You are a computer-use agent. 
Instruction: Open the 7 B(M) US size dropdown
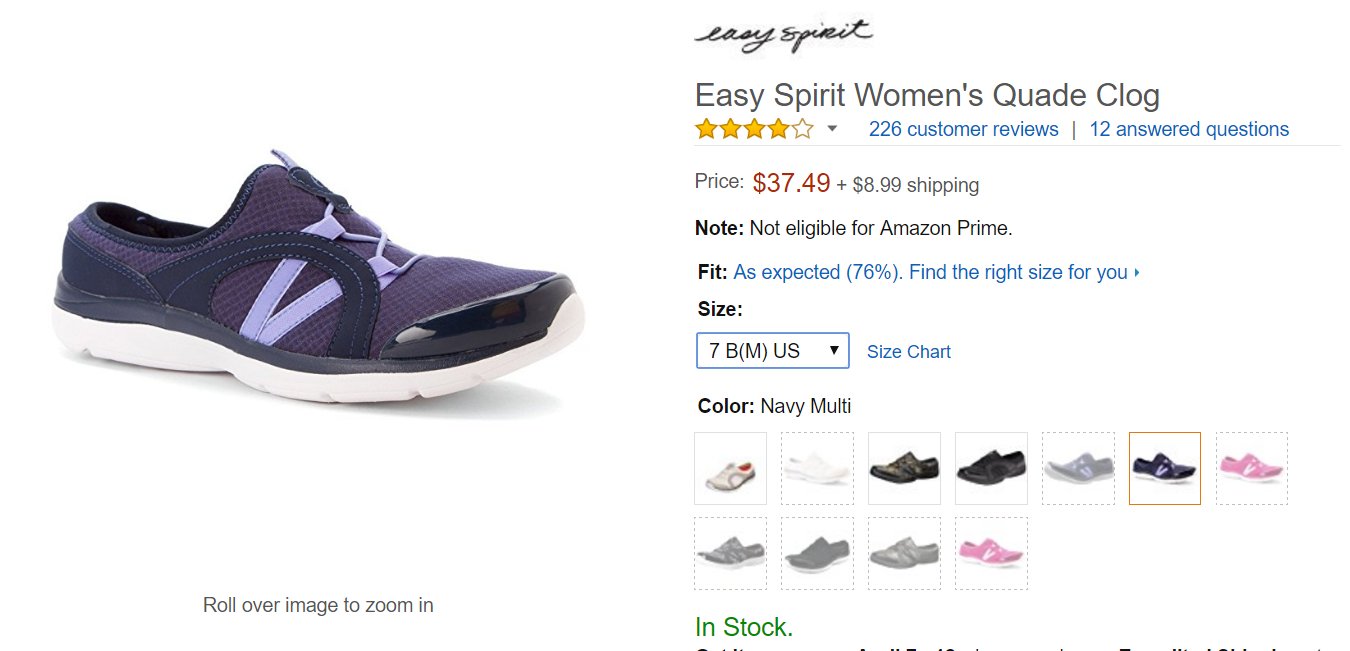coord(772,351)
